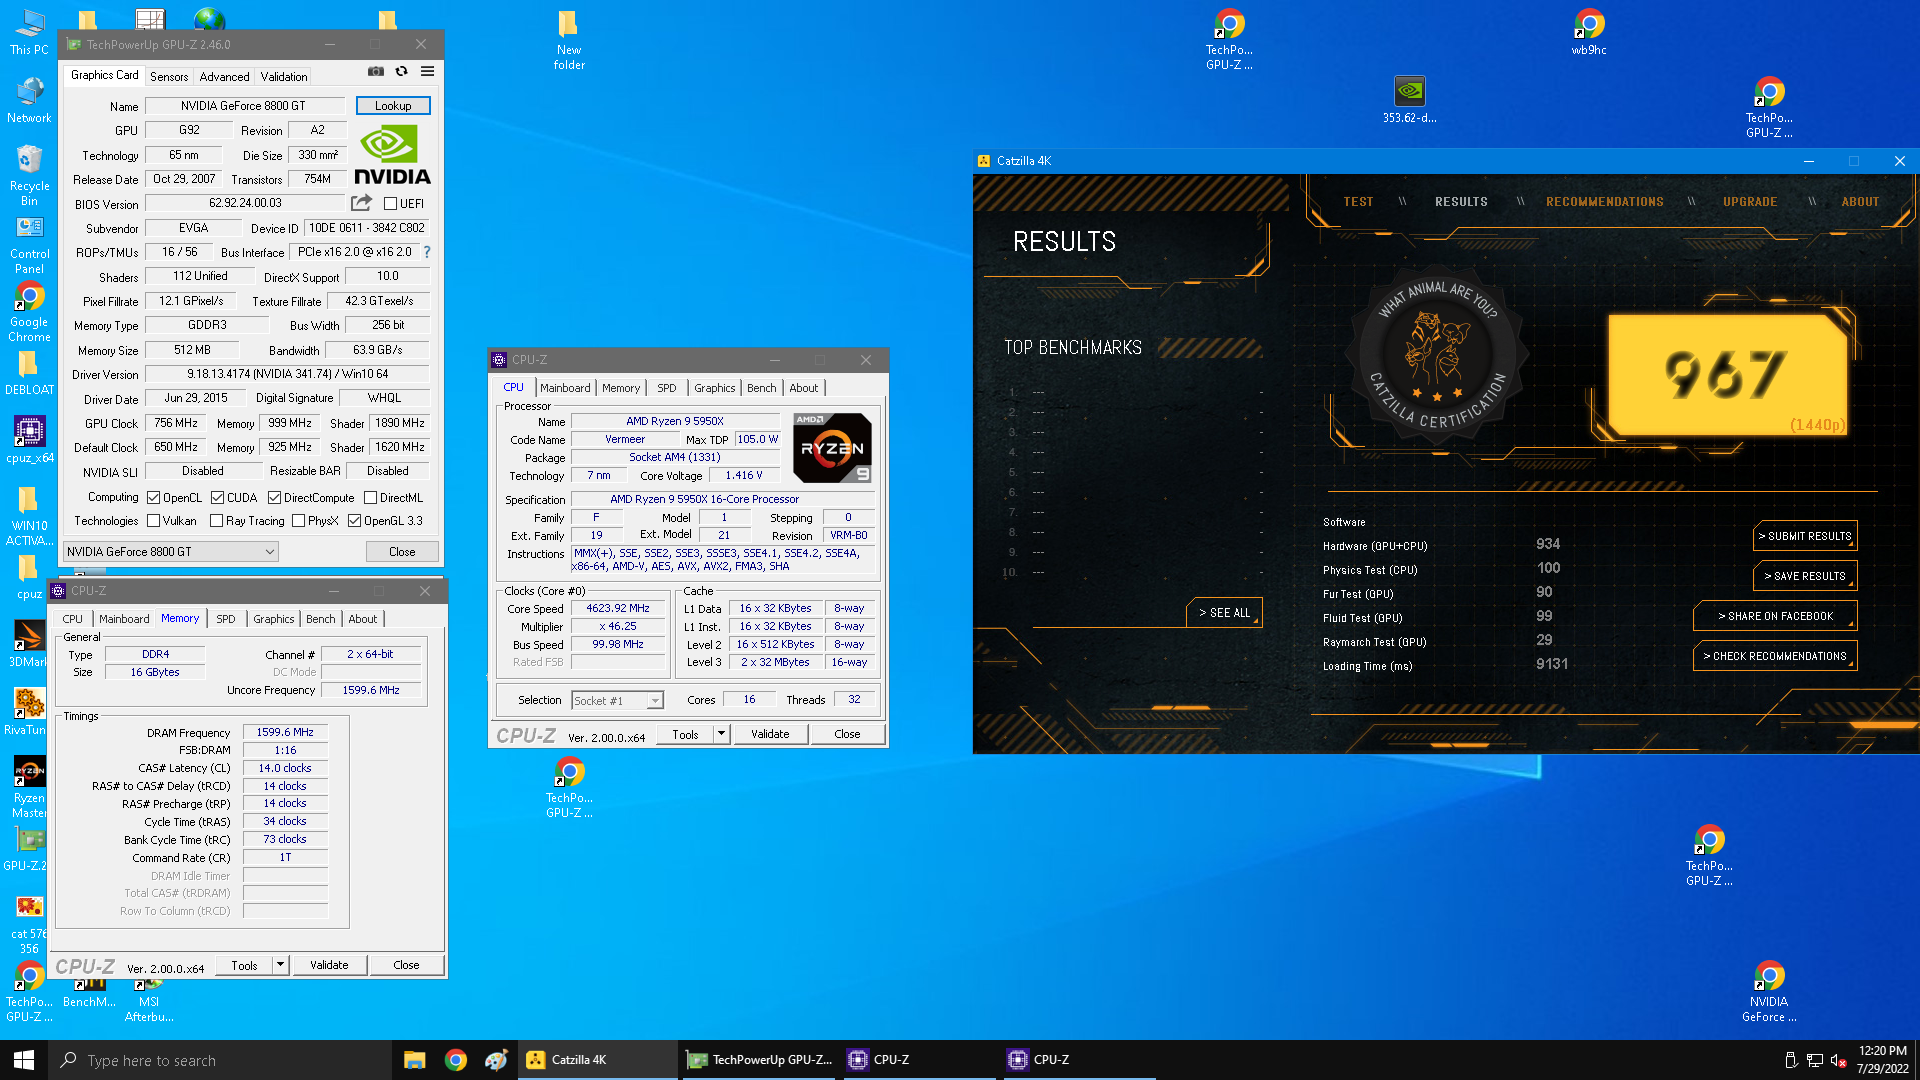Open the Upgrade tab in Catzilla

1750,202
